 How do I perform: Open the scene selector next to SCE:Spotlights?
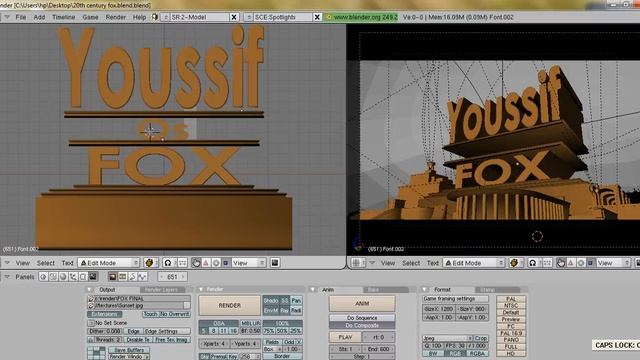(248, 17)
